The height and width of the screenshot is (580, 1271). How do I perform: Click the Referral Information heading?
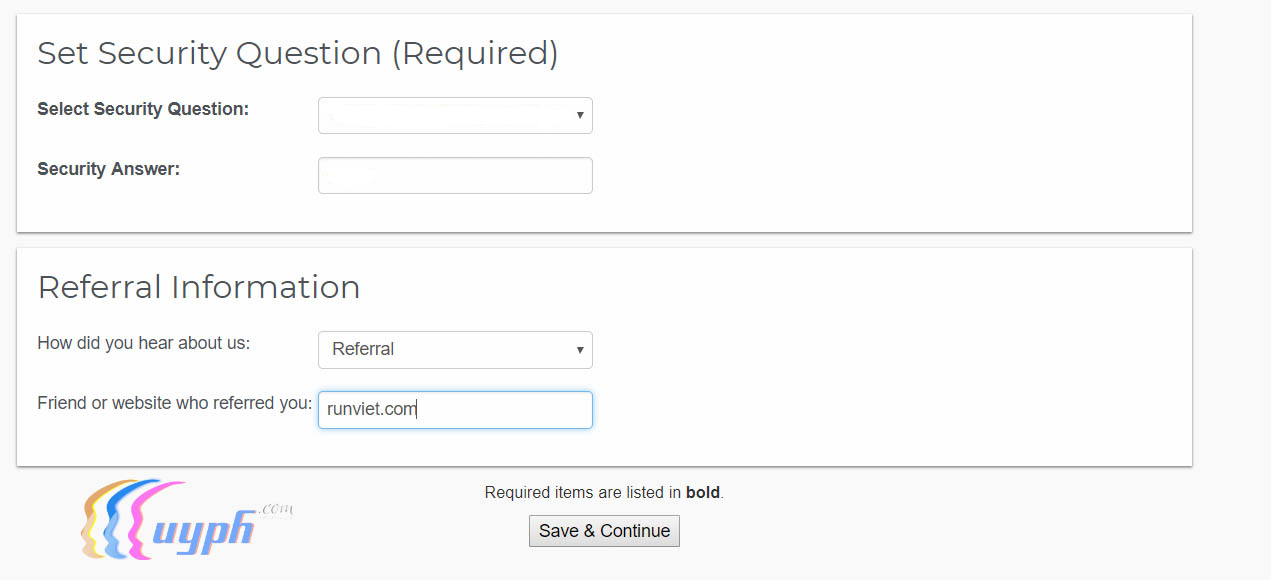(x=198, y=288)
